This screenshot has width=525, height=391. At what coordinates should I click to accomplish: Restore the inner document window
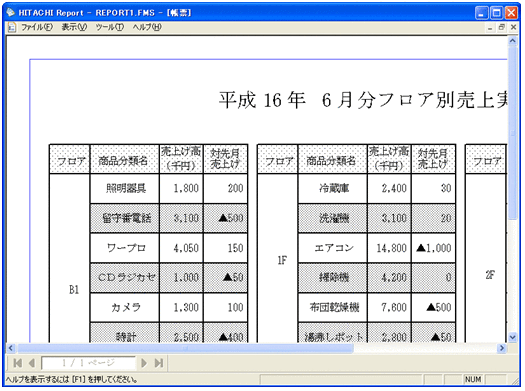tap(502, 27)
